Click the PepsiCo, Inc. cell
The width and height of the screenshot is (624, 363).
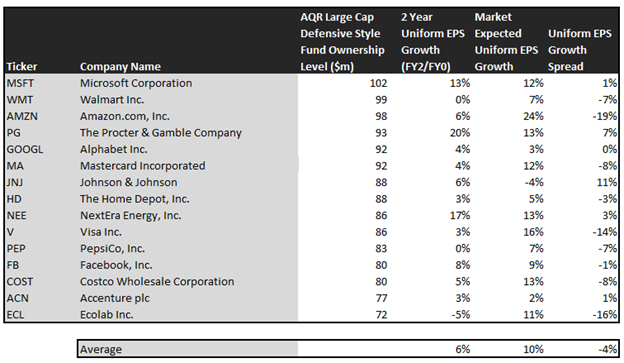coord(112,248)
